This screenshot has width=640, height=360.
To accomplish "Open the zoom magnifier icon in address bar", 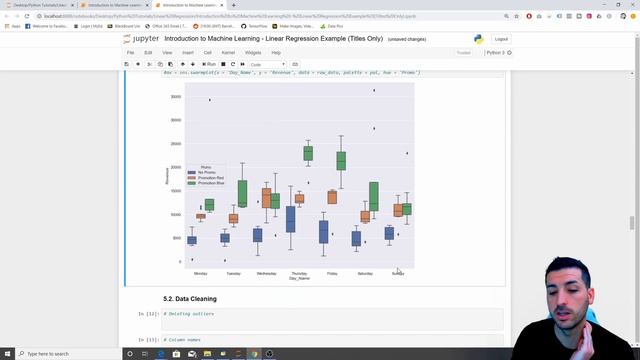I will (507, 16).
